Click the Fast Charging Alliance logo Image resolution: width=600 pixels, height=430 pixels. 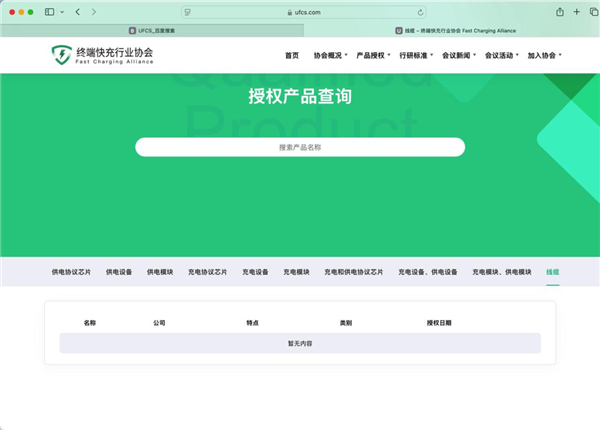tap(103, 54)
